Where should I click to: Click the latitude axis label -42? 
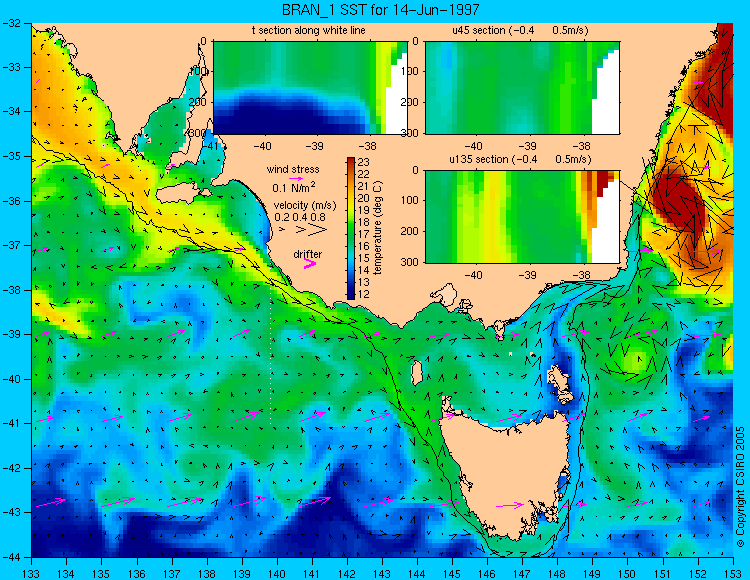12,468
